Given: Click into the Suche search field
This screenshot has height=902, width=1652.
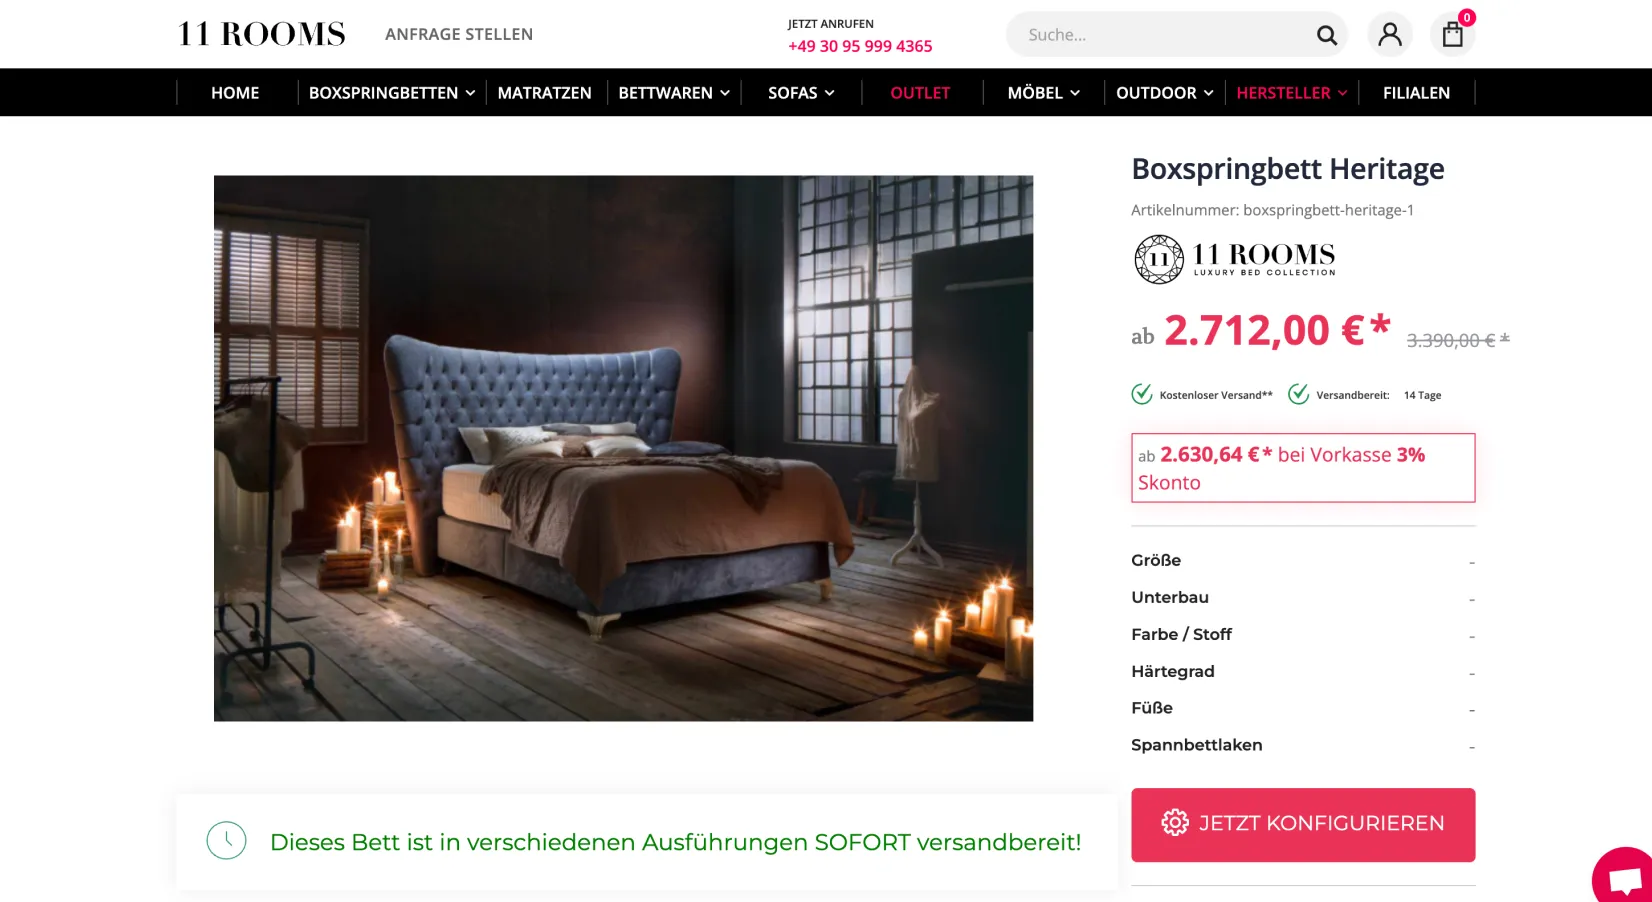Looking at the screenshot, I should [x=1160, y=35].
